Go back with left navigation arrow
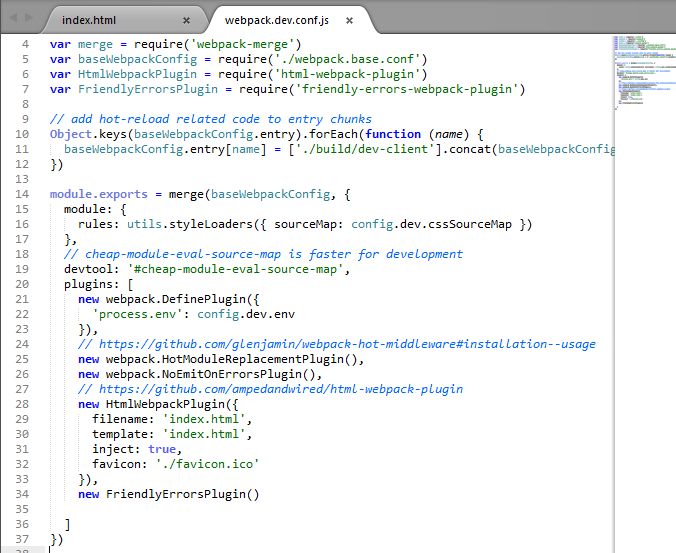Screen dimensions: 676x553 click(x=13, y=18)
